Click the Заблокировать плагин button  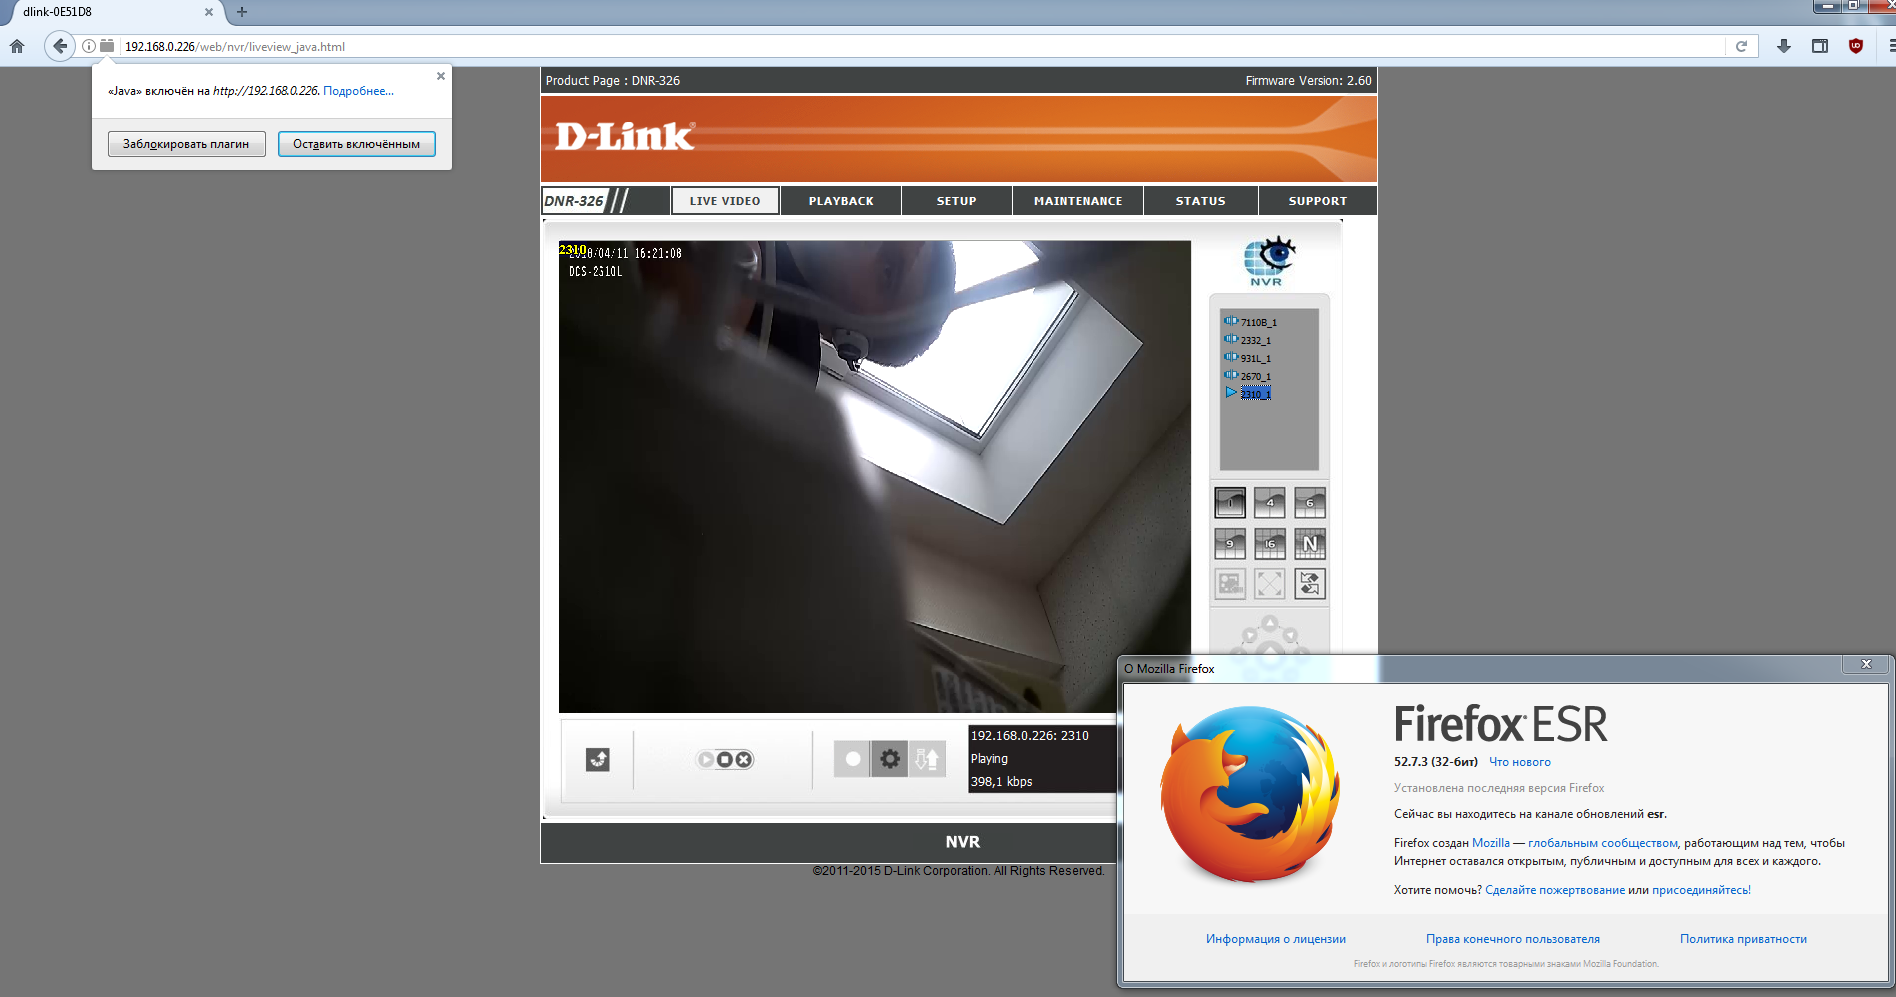pyautogui.click(x=186, y=144)
